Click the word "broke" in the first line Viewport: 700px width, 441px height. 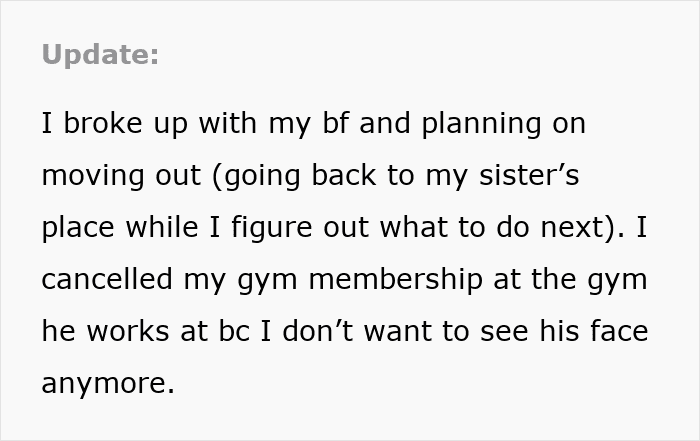pyautogui.click(x=97, y=124)
